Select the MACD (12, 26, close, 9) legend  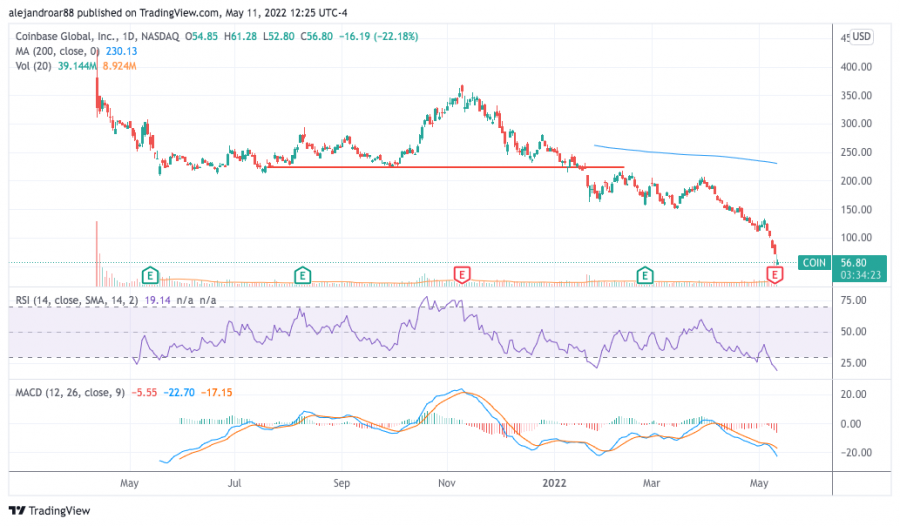pyautogui.click(x=70, y=393)
